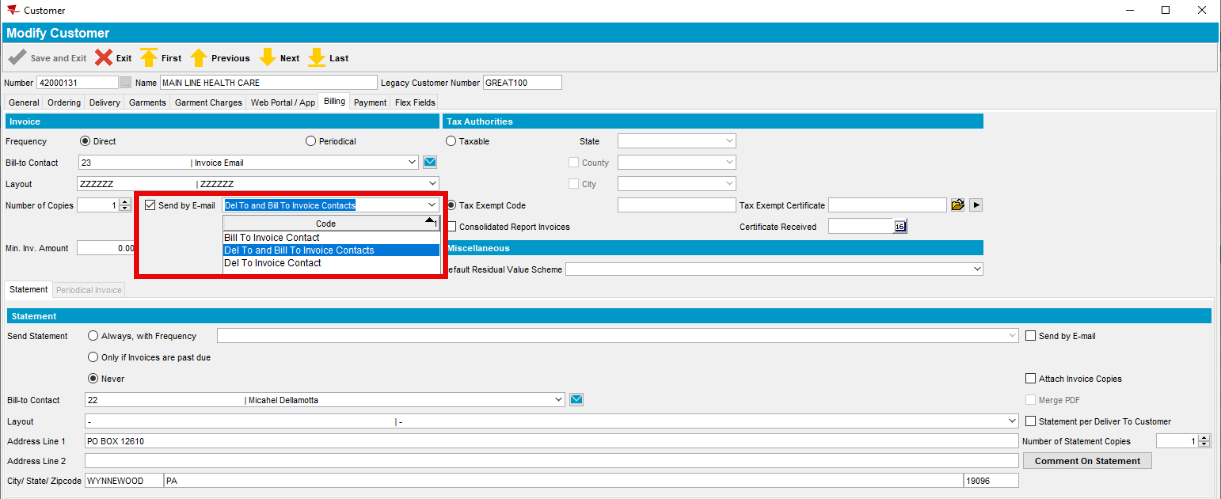1221x499 pixels.
Task: Click the zipcode field showing 19096
Action: coord(990,481)
